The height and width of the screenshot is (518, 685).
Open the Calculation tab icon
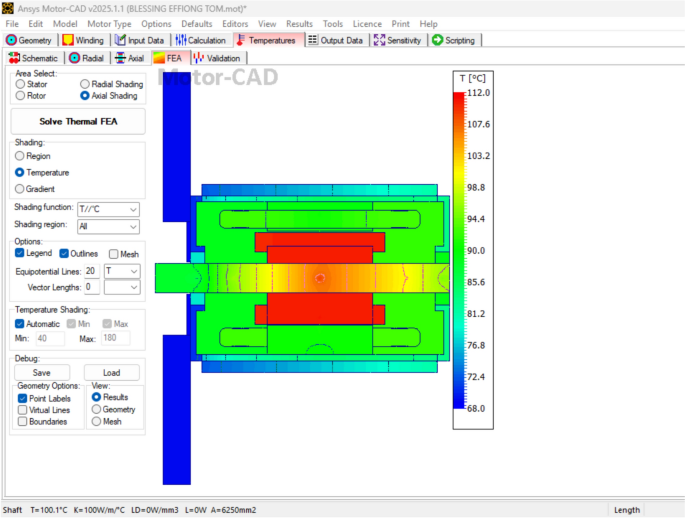click(x=181, y=40)
